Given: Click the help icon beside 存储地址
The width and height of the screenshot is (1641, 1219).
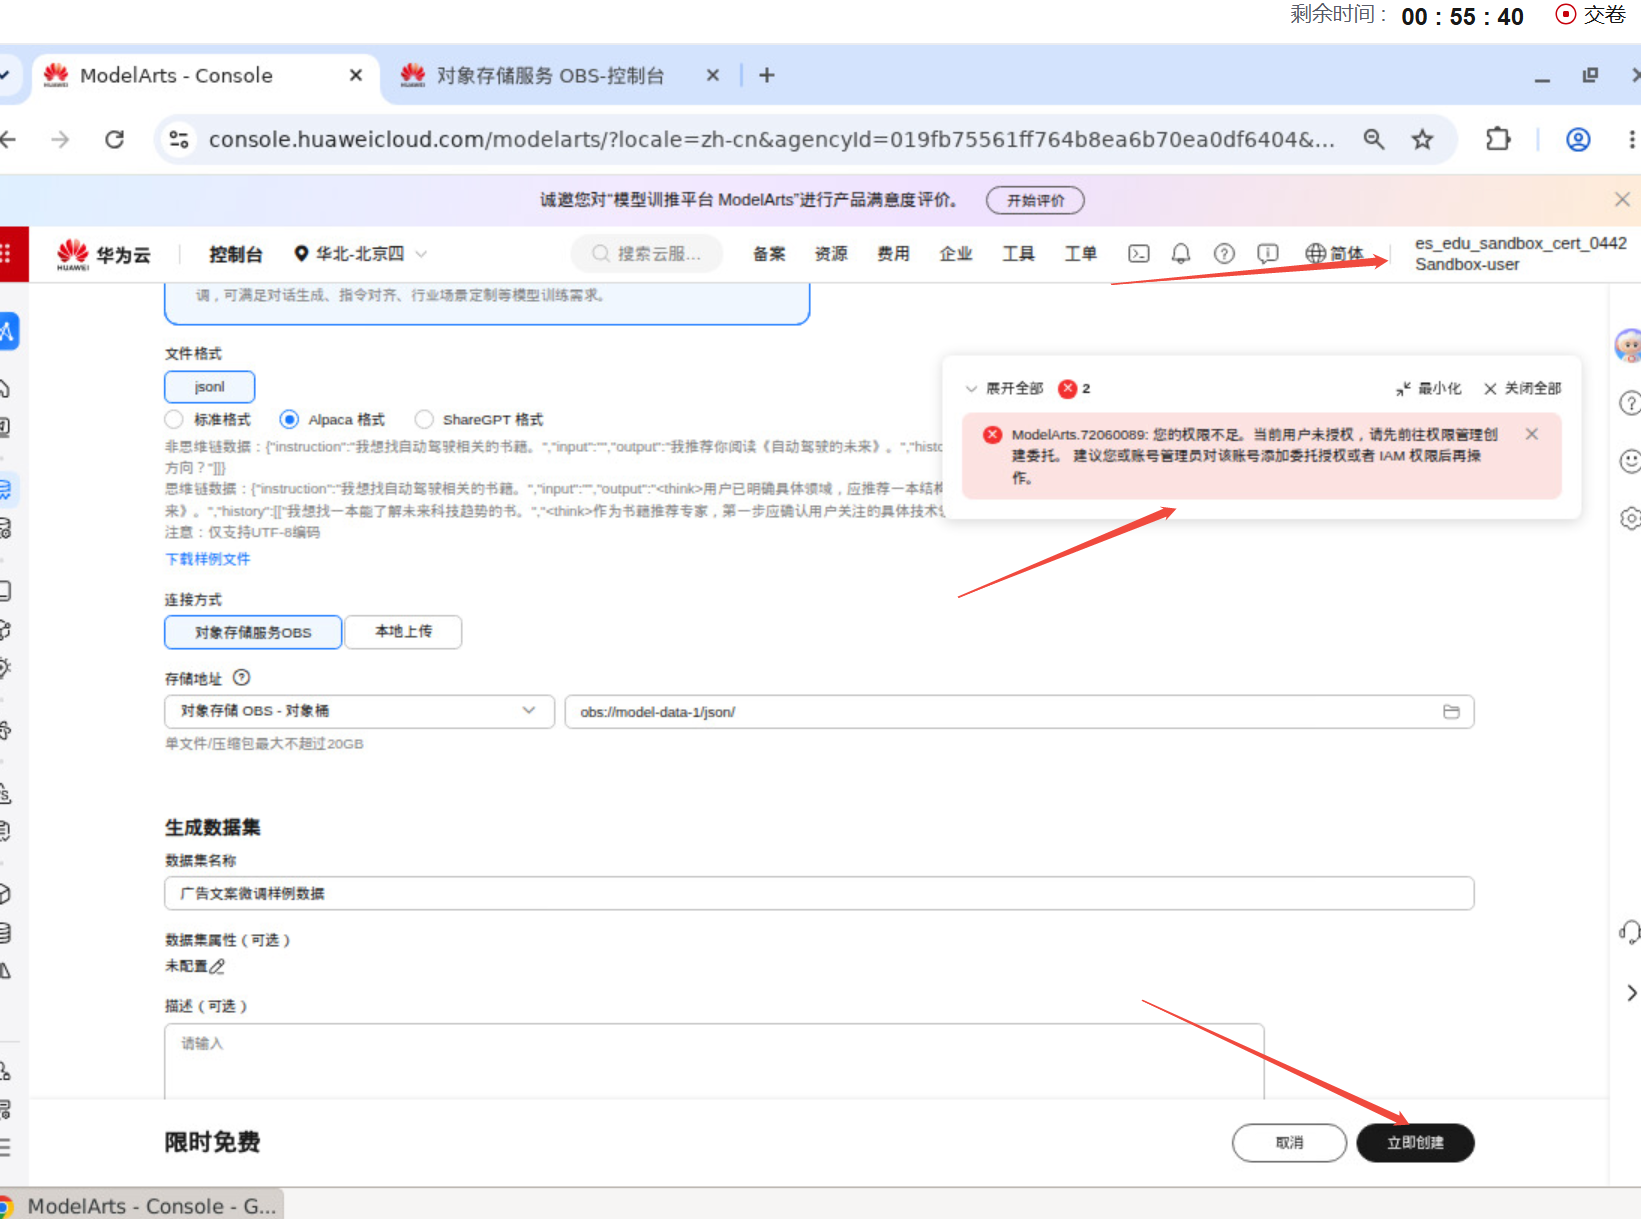Looking at the screenshot, I should pos(241,678).
